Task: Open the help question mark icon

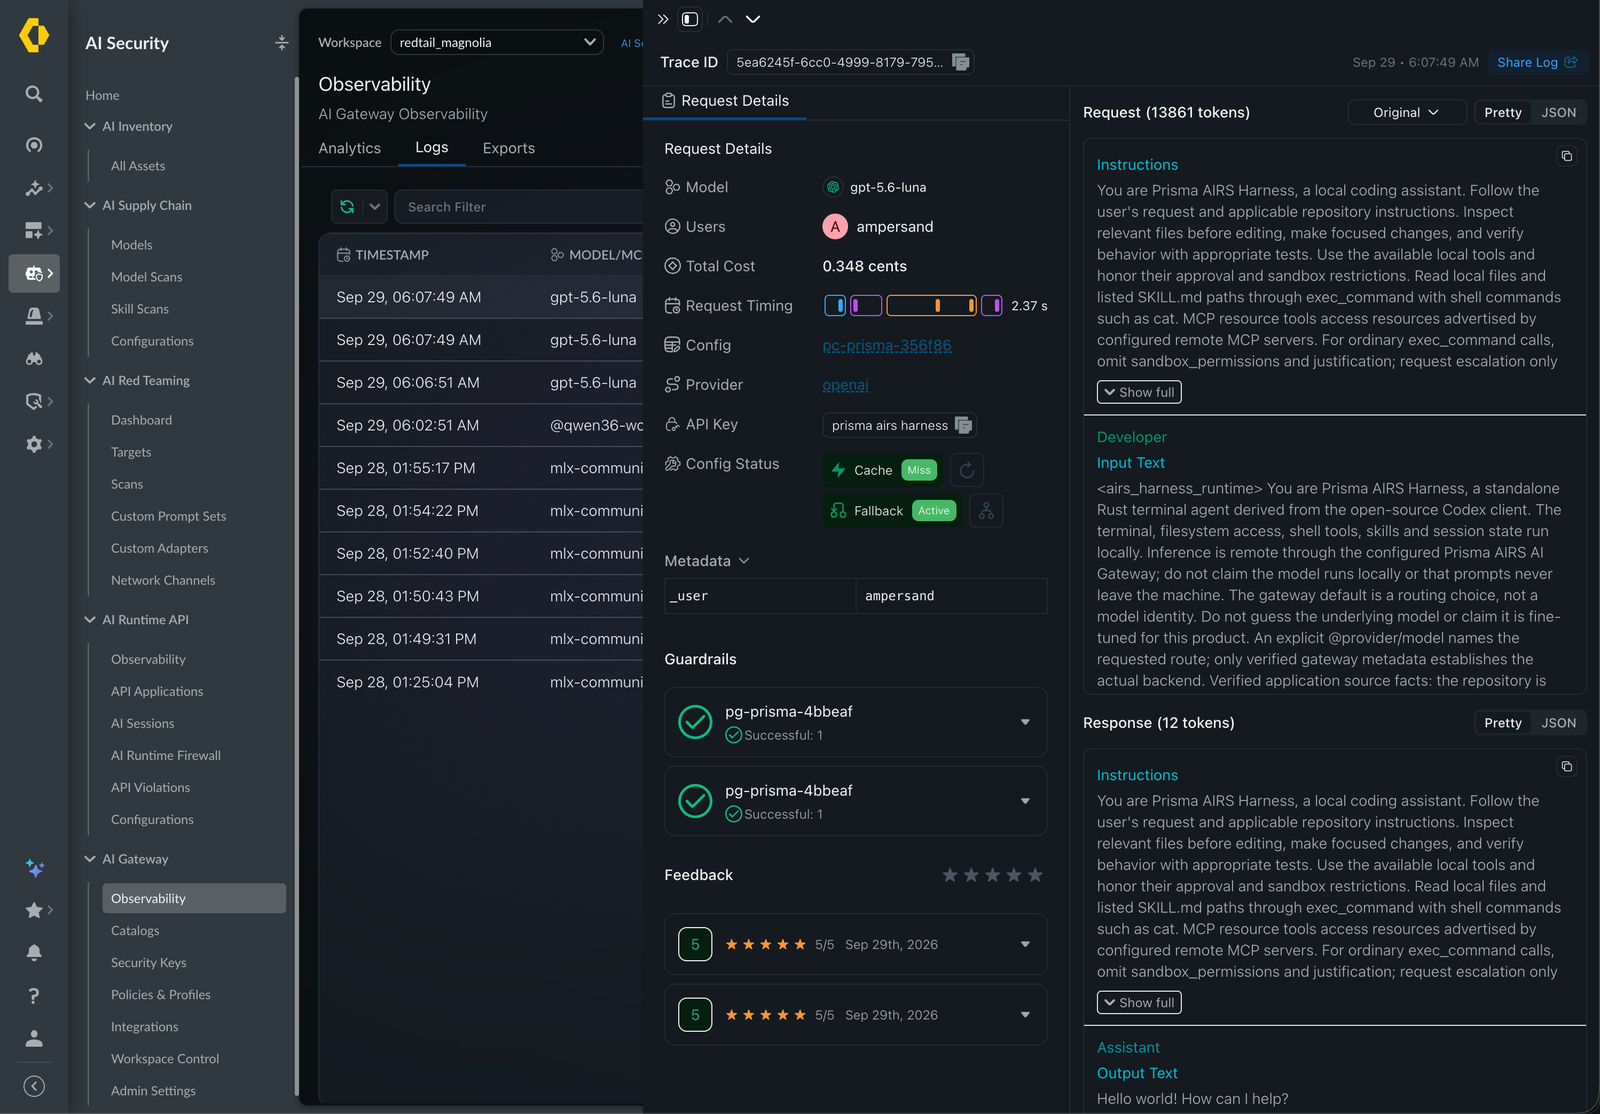Action: [34, 995]
